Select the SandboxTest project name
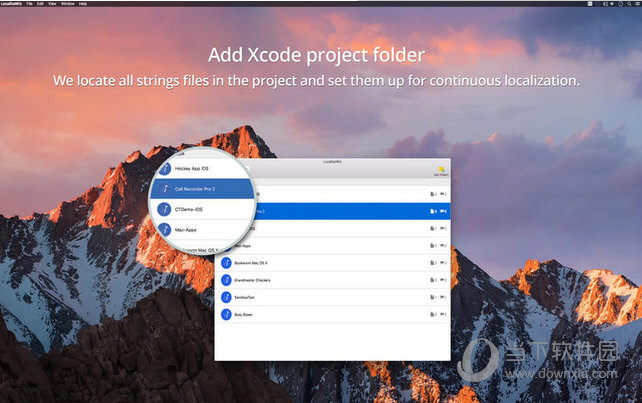 (244, 297)
